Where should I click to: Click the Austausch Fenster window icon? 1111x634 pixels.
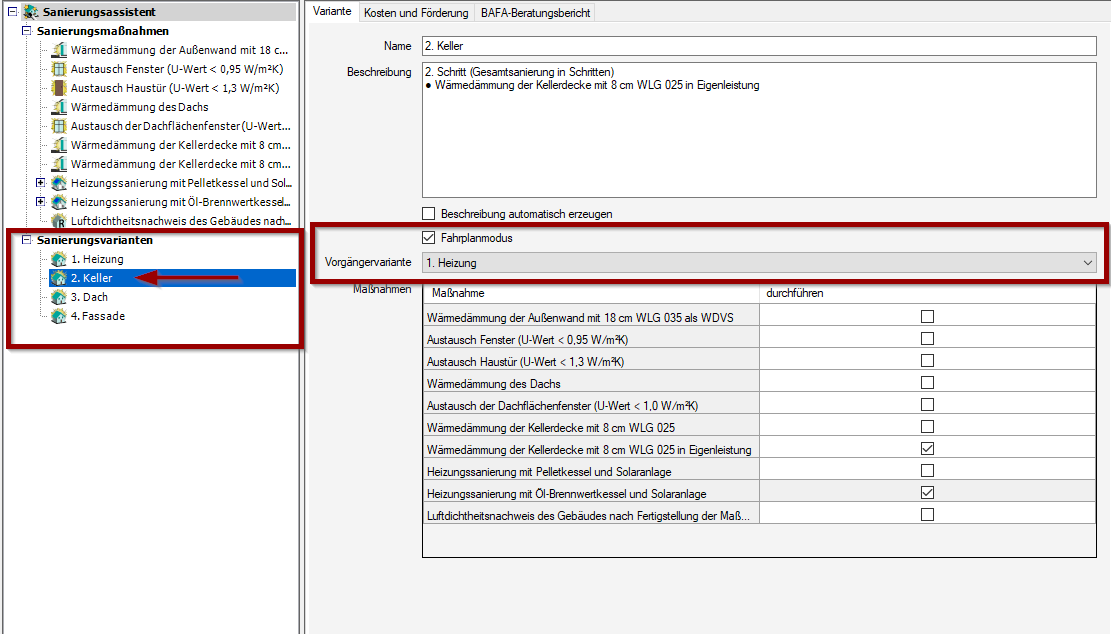tap(59, 69)
